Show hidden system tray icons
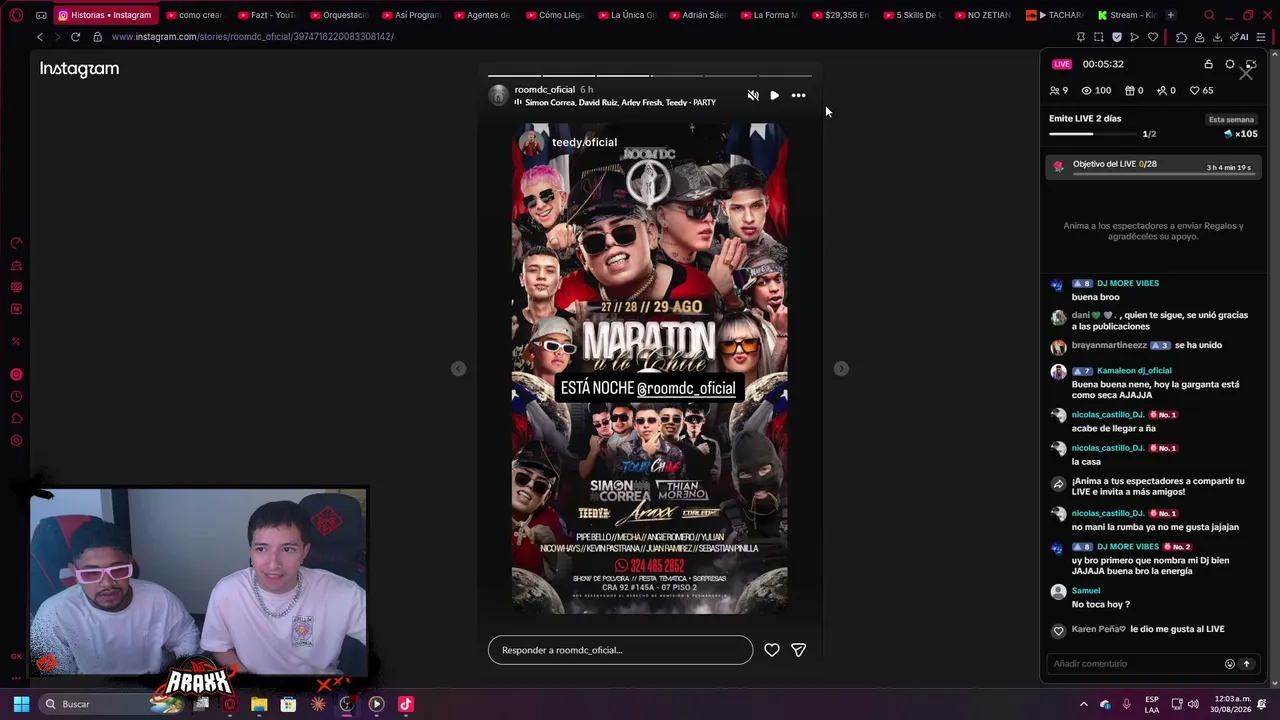This screenshot has height=720, width=1280. (1083, 704)
